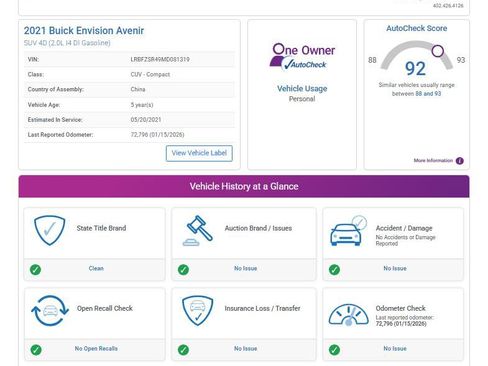Screen dimensions: 488x366
Task: Click green checkmark beside Clean status
Action: tap(35, 269)
